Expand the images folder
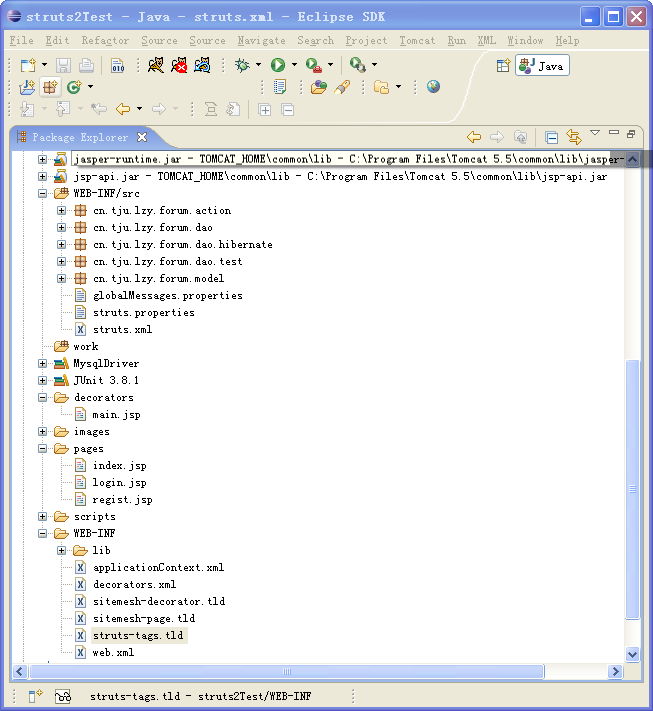This screenshot has height=711, width=653. 42,431
